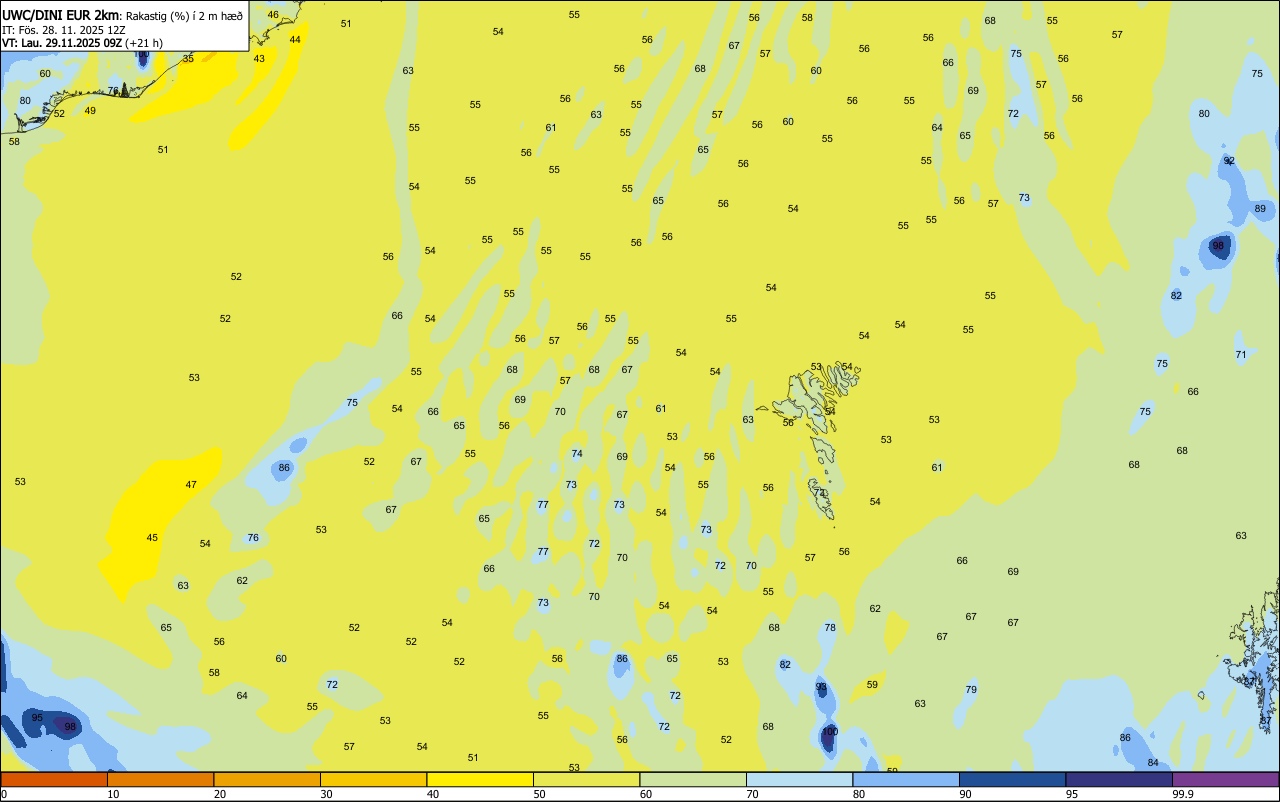Click the "46" humidity value on the map
This screenshot has width=1280, height=802.
click(x=273, y=15)
